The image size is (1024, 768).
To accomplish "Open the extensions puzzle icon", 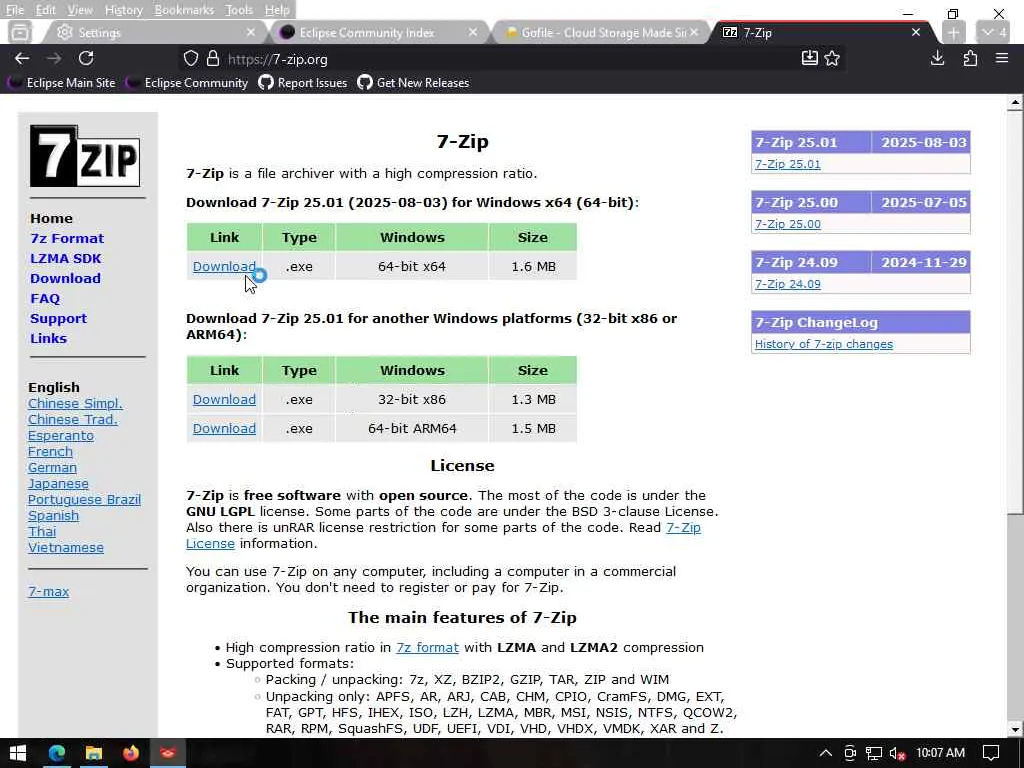I will tap(970, 59).
